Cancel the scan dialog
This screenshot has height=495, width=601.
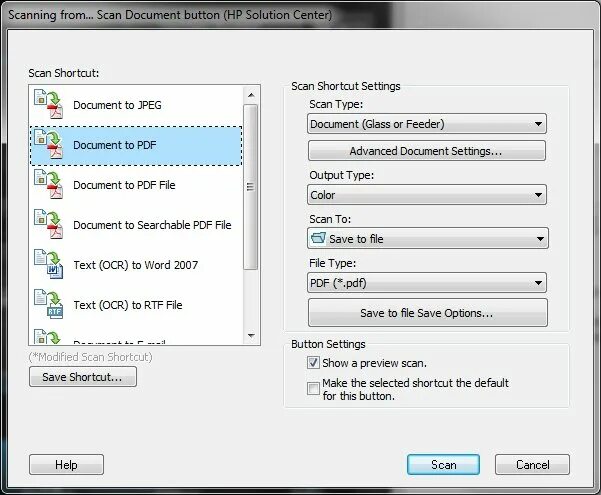[532, 465]
